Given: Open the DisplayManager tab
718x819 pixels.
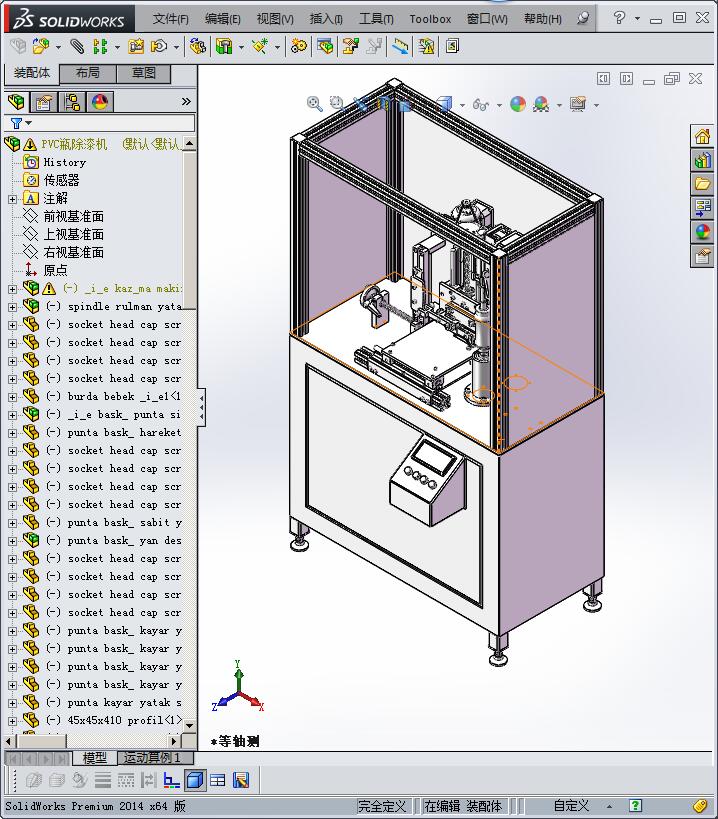Looking at the screenshot, I should 99,101.
